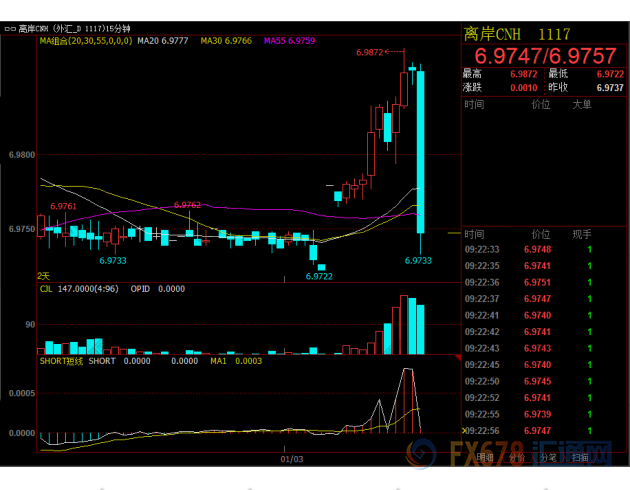Click the 6.9872 high price marker

pyautogui.click(x=369, y=50)
